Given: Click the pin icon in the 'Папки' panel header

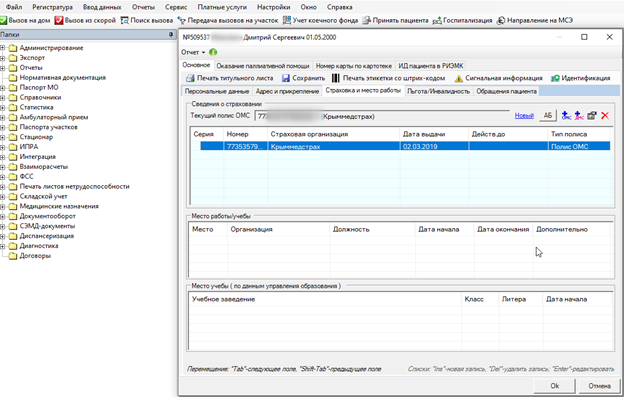Looking at the screenshot, I should [171, 35].
